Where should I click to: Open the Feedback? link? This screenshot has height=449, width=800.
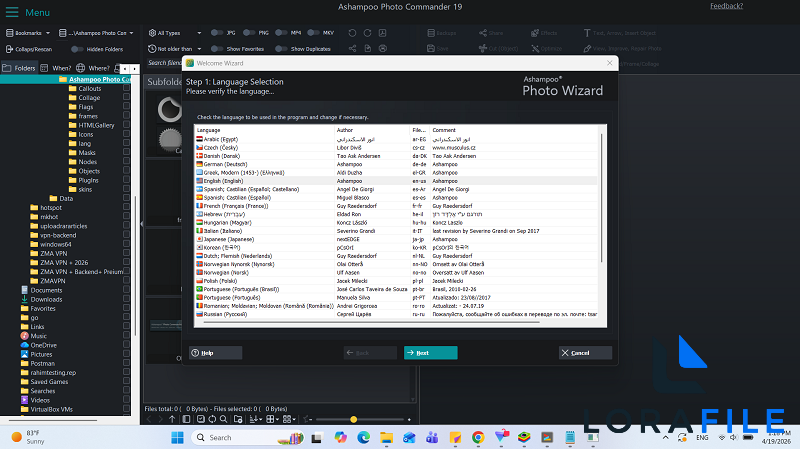coord(727,6)
